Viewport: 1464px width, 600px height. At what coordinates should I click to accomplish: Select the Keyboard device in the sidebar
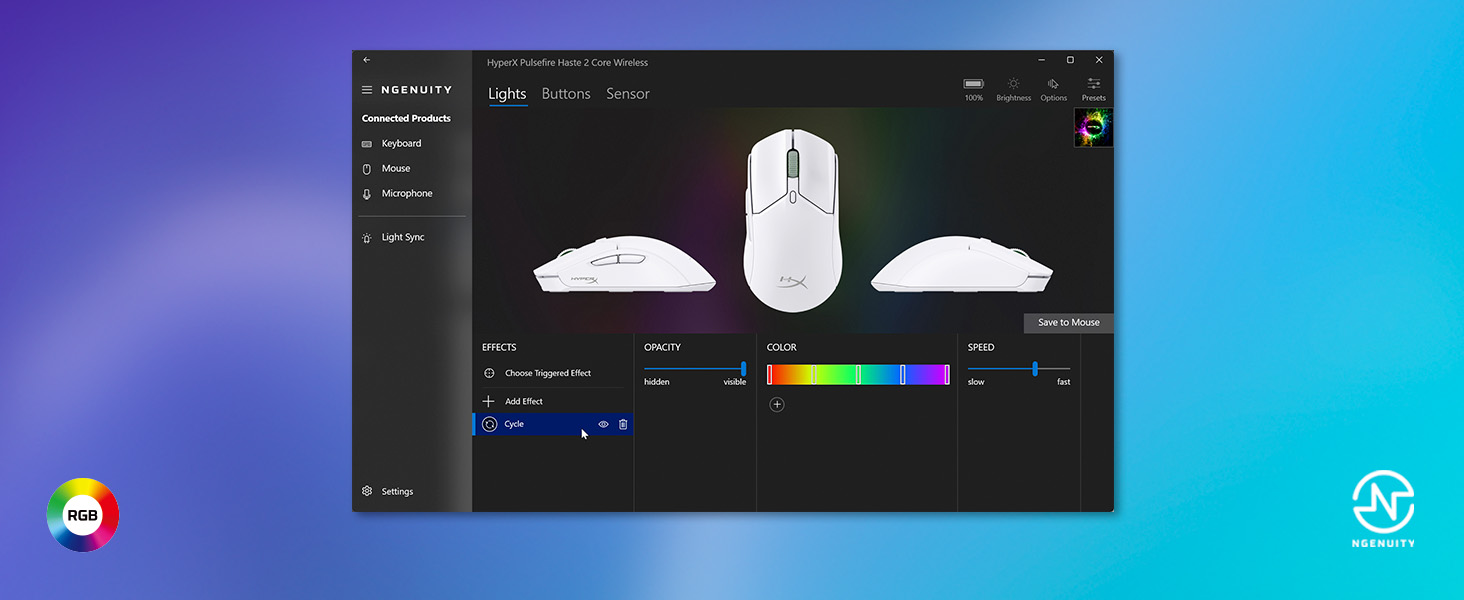tap(398, 143)
